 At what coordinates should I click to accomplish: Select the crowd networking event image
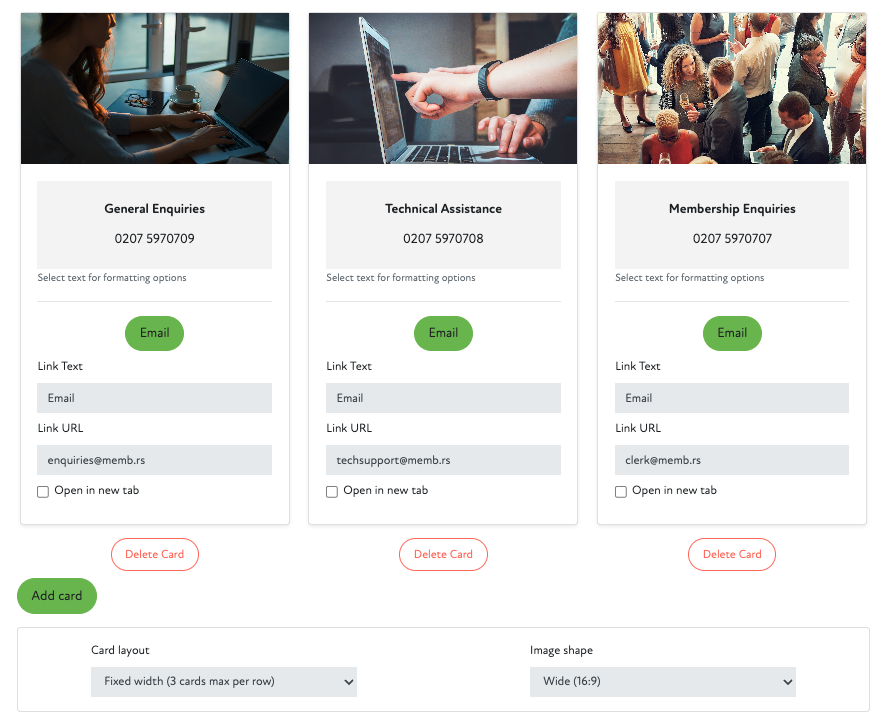[732, 89]
